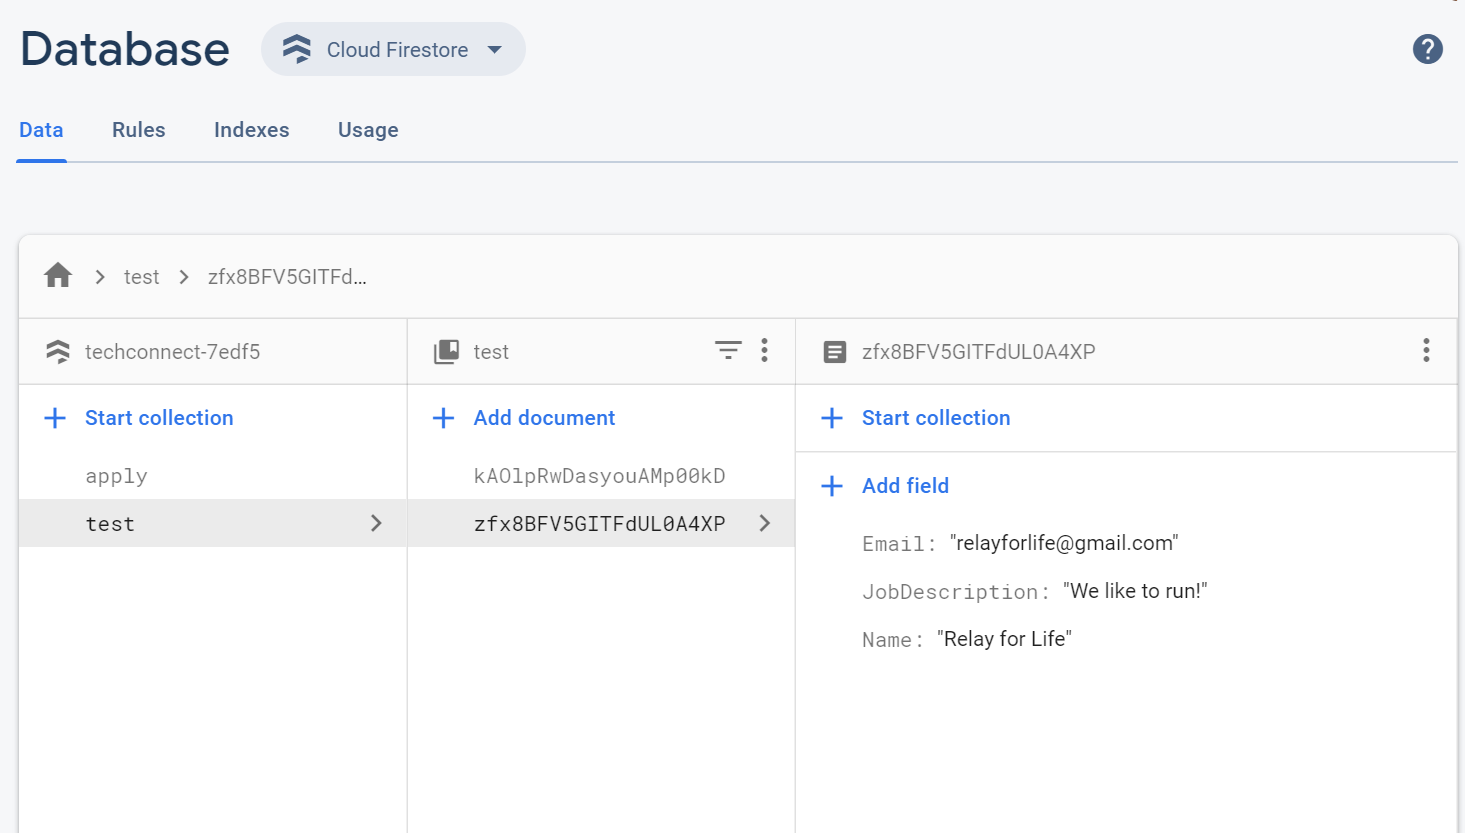Open three-dot menu for test collection
The height and width of the screenshot is (833, 1465).
click(764, 350)
